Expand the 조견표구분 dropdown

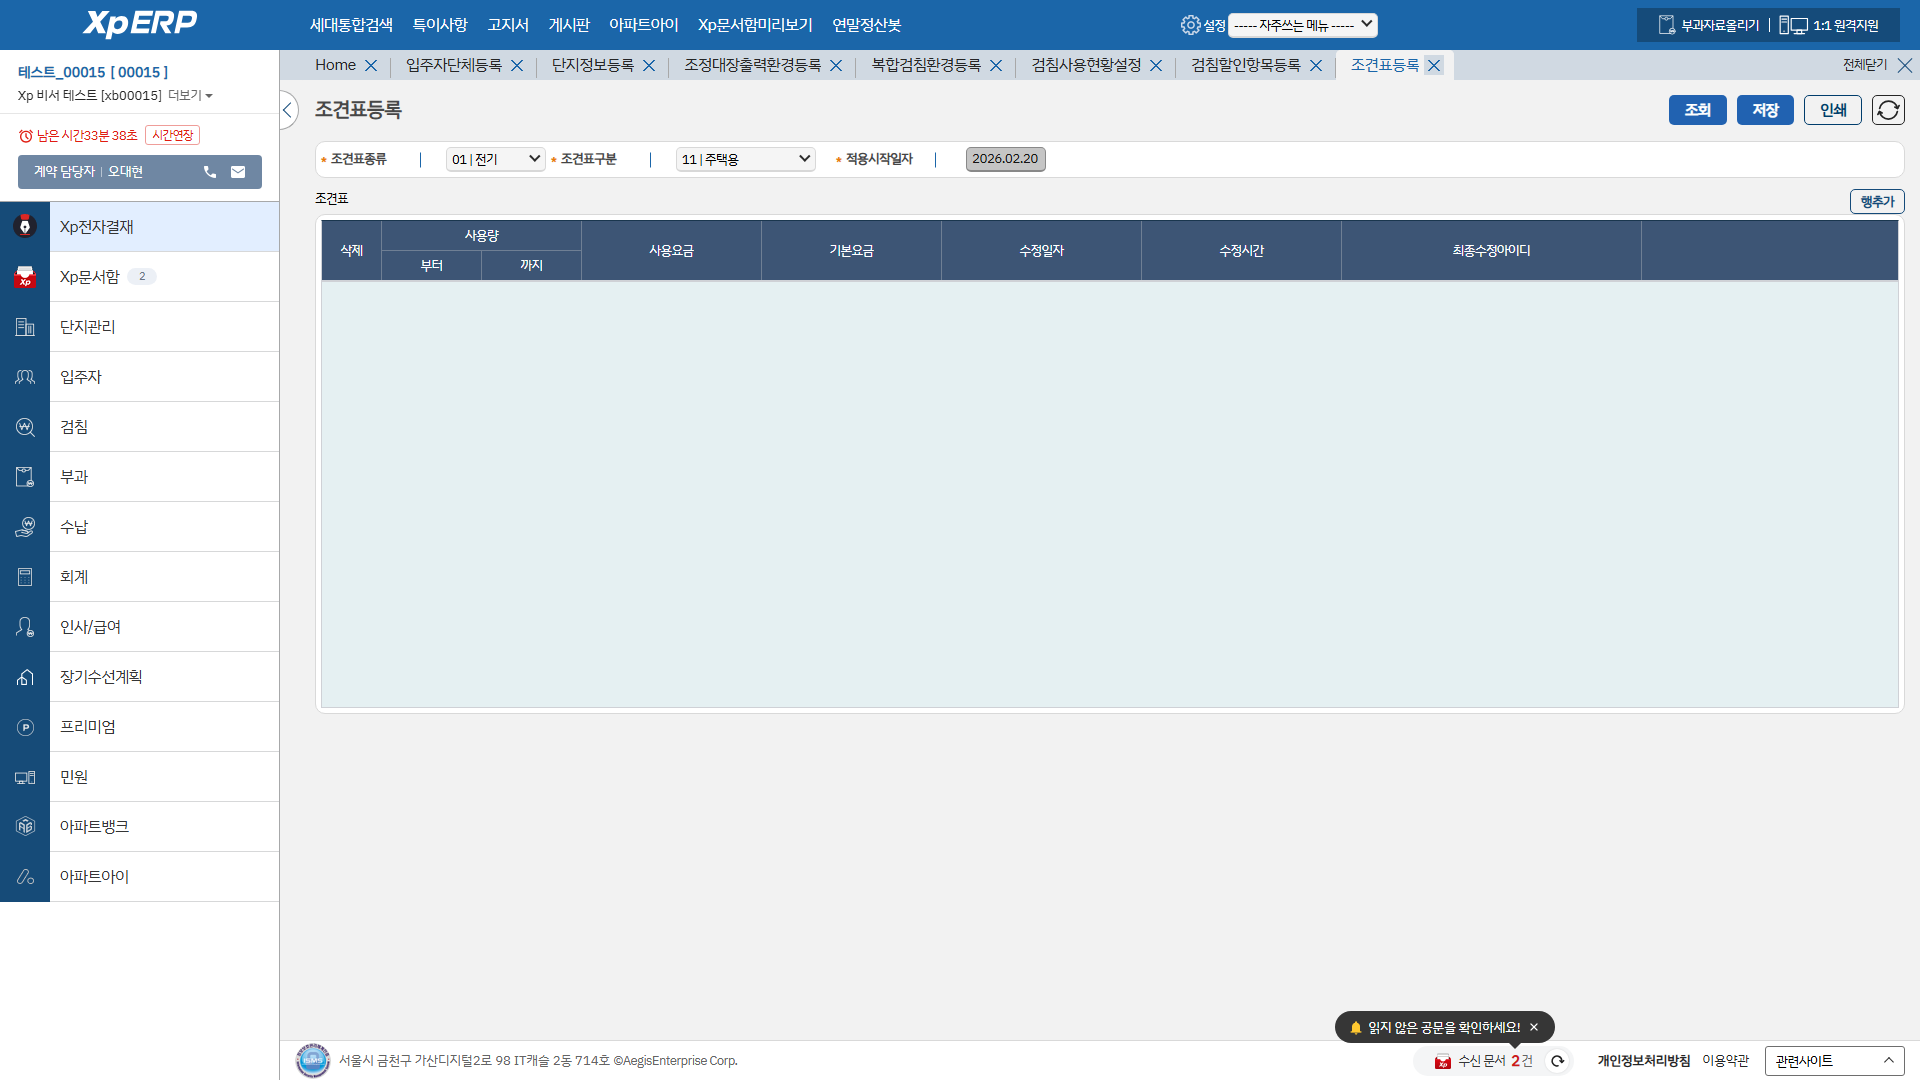point(745,159)
